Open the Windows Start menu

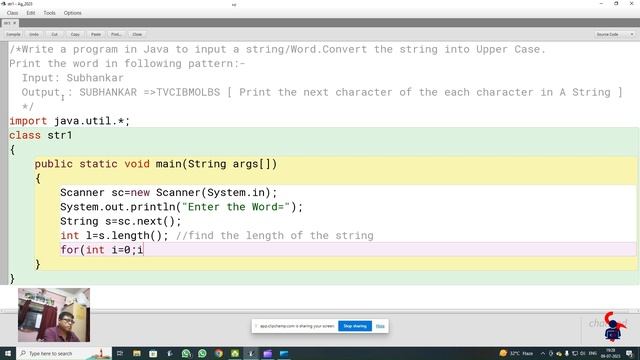[8, 353]
